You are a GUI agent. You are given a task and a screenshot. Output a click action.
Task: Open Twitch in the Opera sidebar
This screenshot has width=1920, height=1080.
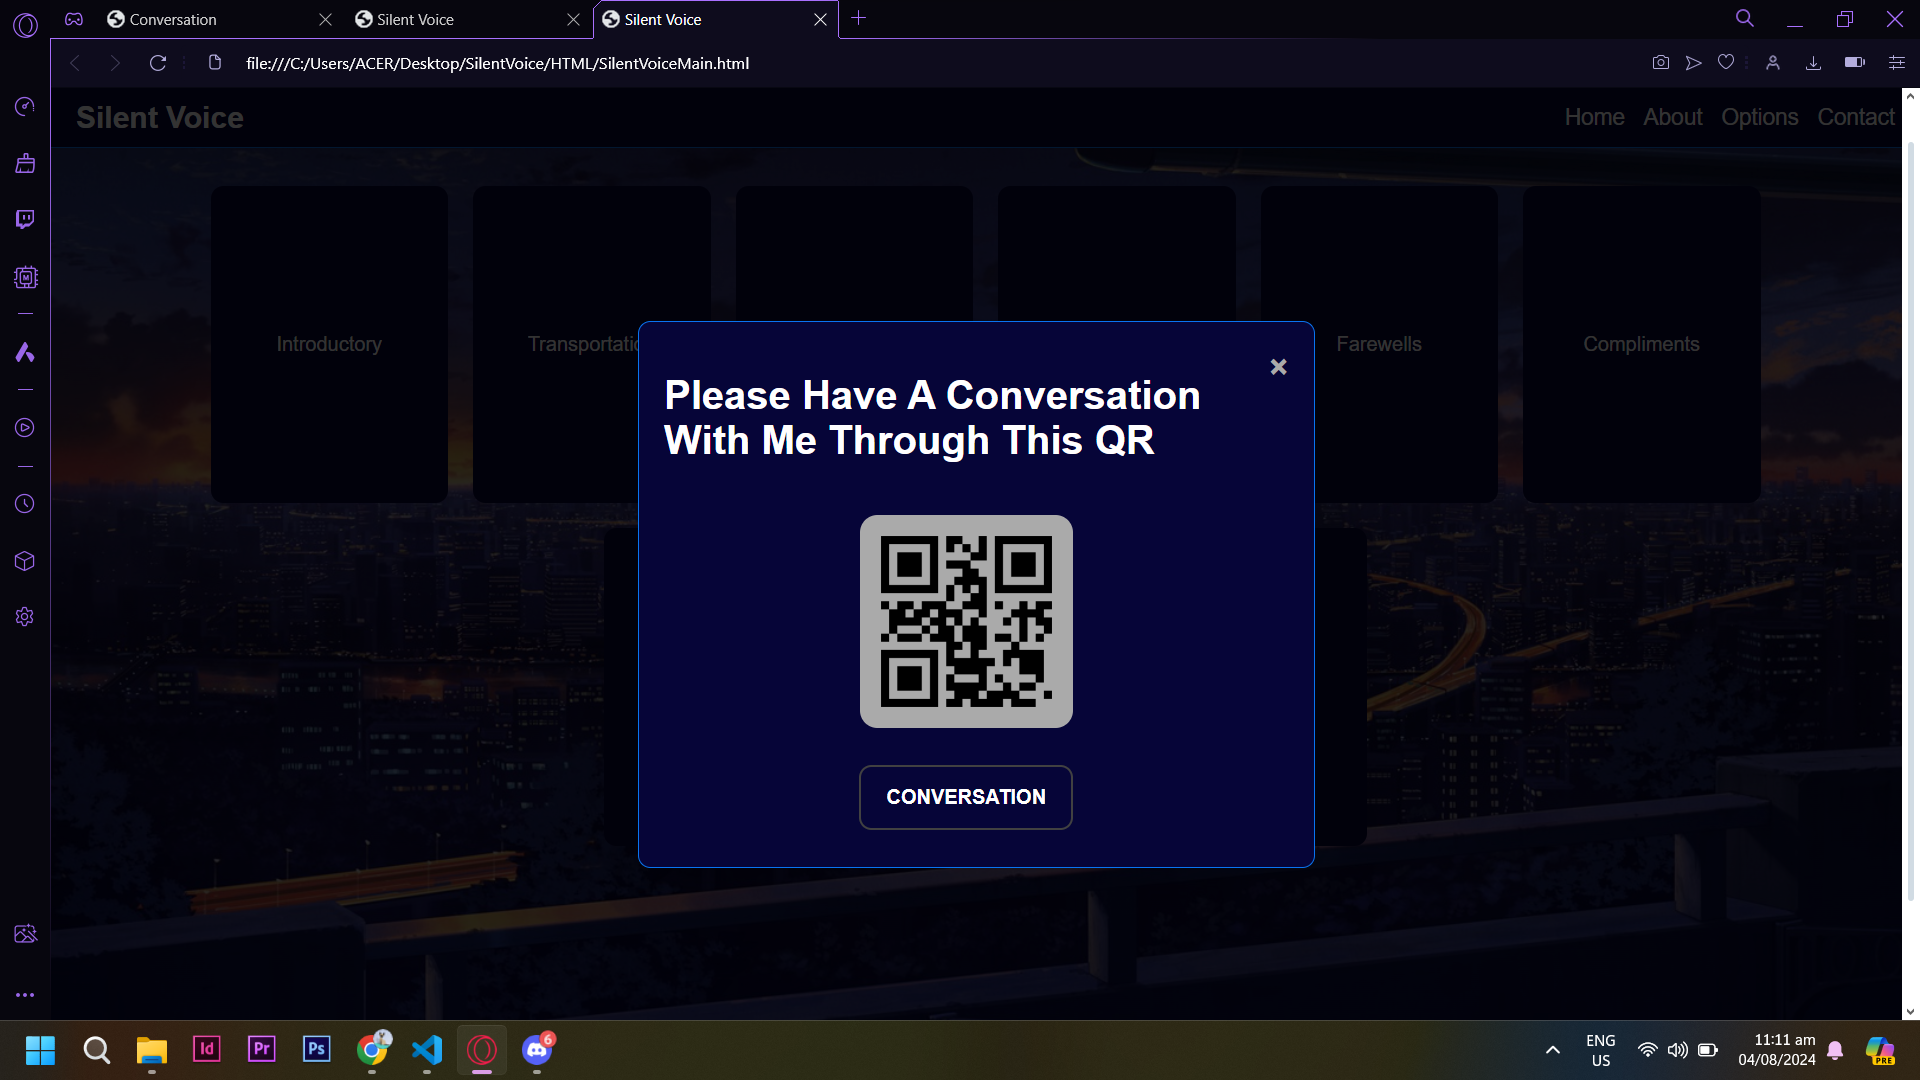[25, 219]
